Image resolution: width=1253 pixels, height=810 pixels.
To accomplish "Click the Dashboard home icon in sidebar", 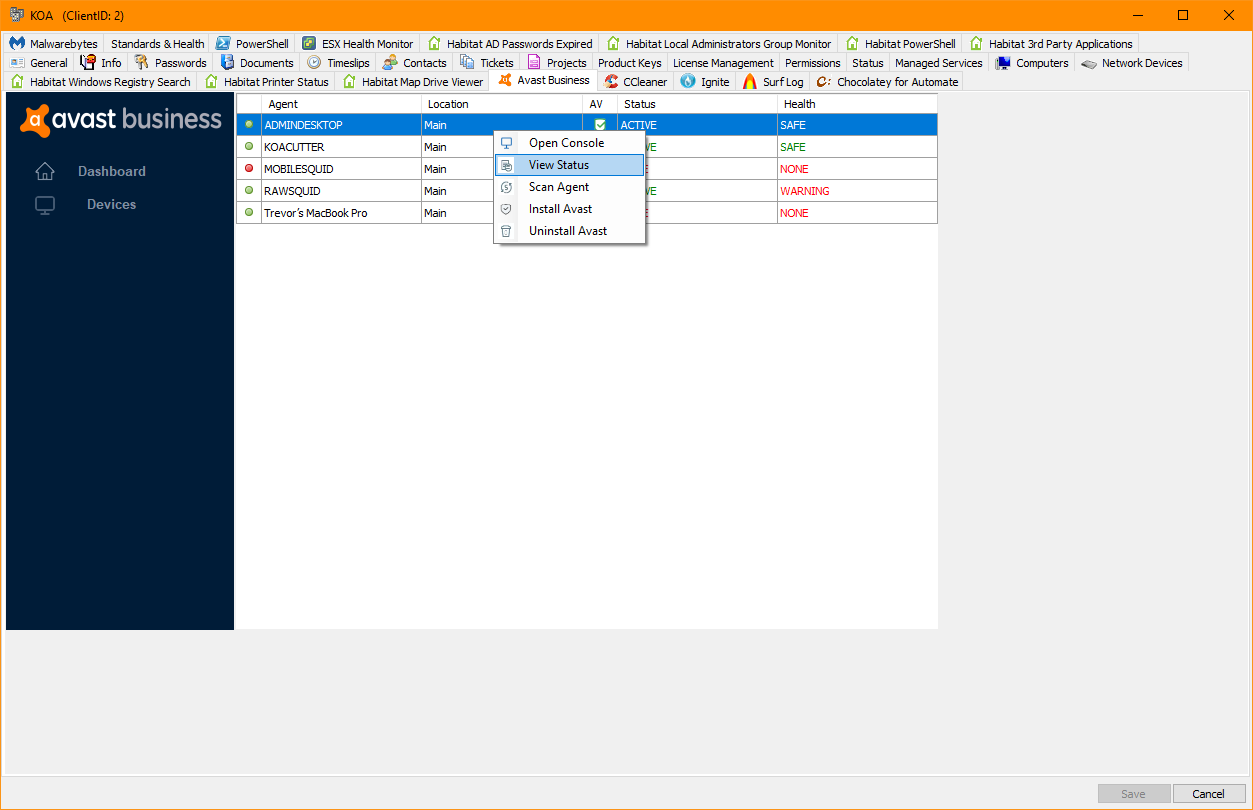I will [45, 171].
